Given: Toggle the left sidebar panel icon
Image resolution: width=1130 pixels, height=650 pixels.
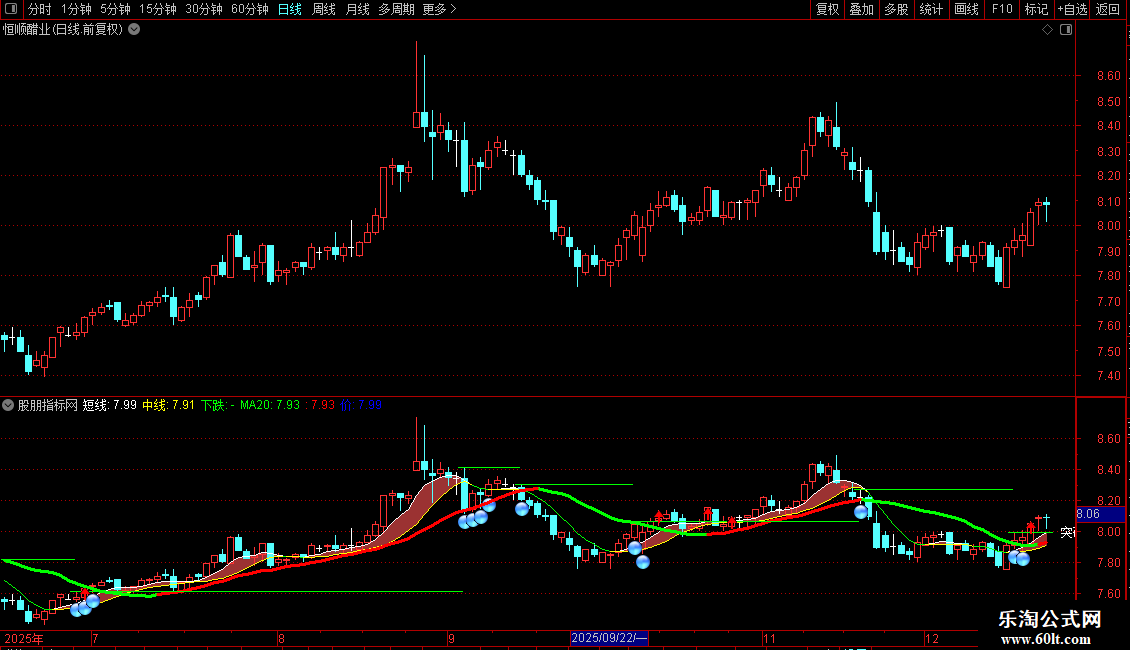Looking at the screenshot, I should click(x=11, y=9).
